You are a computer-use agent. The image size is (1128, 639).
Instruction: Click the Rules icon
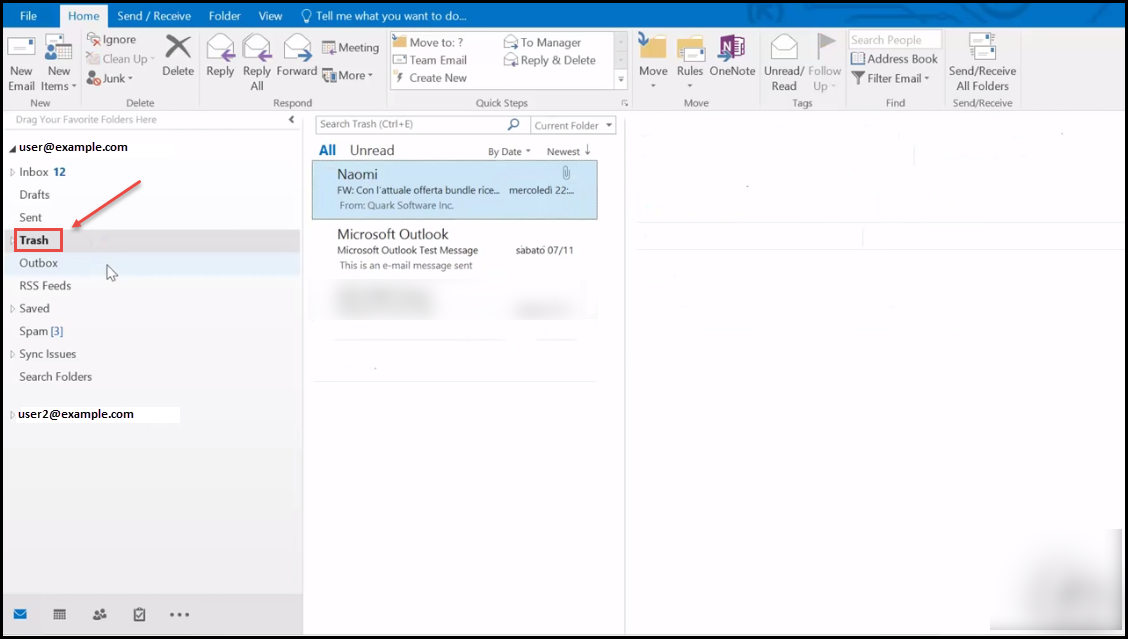(690, 48)
